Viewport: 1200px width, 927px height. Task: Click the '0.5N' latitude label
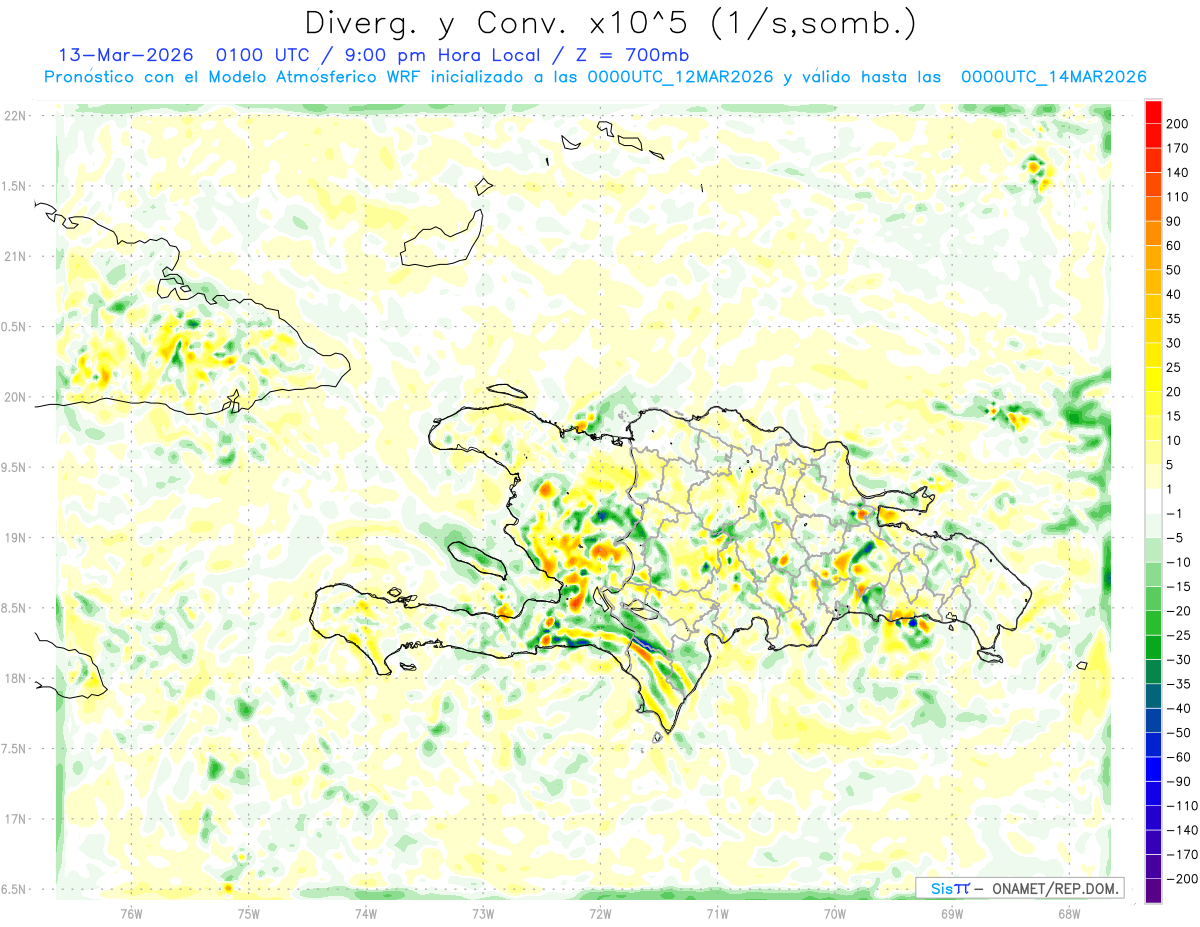click(x=15, y=327)
